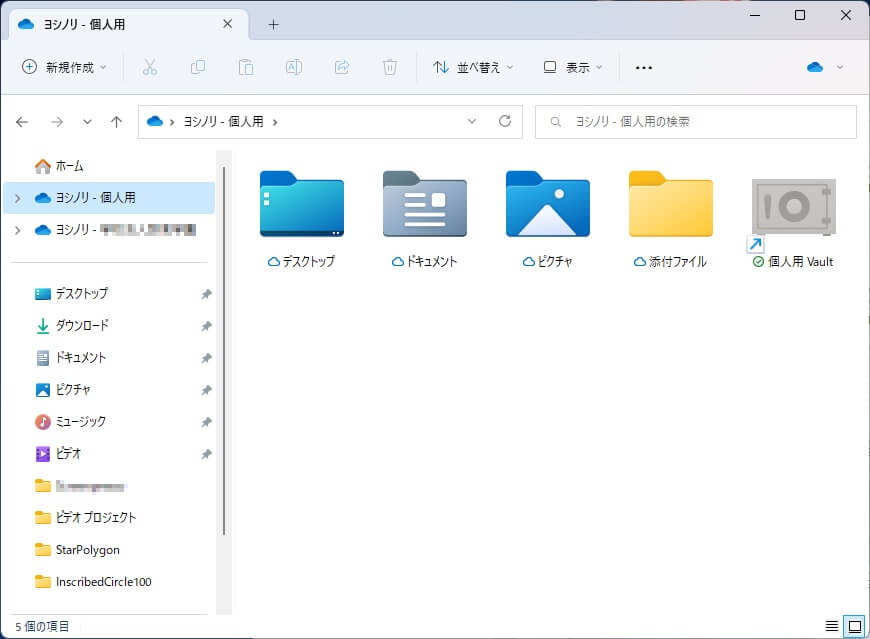Open recent locations dropdown chevron

click(87, 121)
